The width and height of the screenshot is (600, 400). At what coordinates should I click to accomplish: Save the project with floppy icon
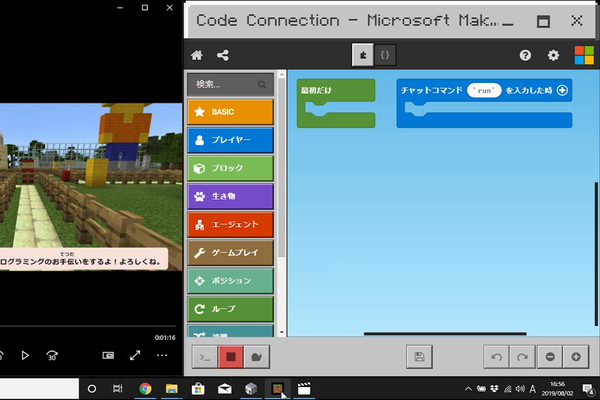coord(419,357)
